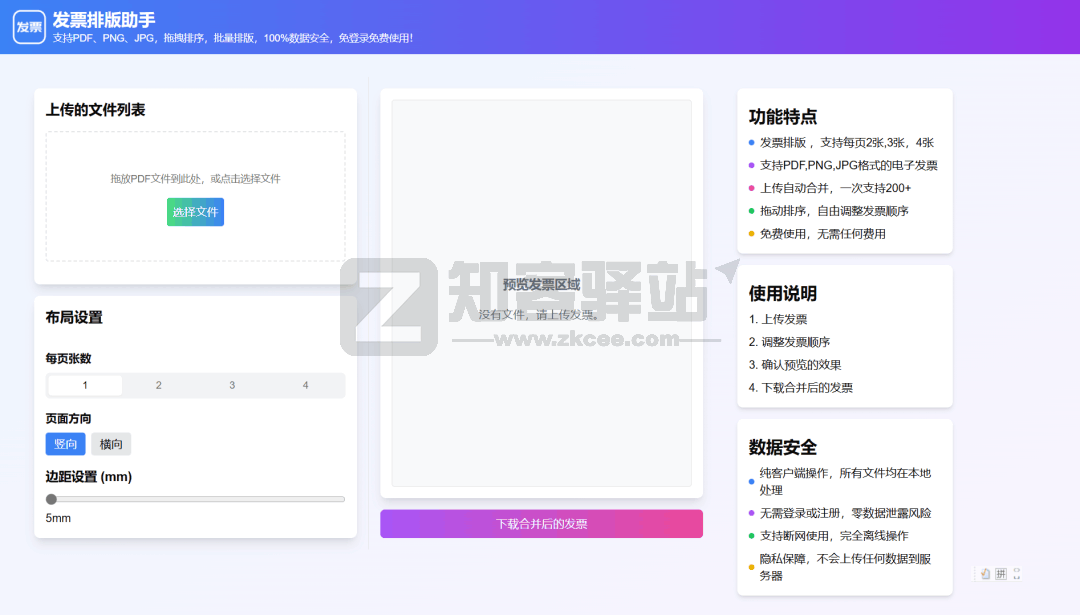
Task: Click the 功能特点 panel heading
Action: pos(784,117)
